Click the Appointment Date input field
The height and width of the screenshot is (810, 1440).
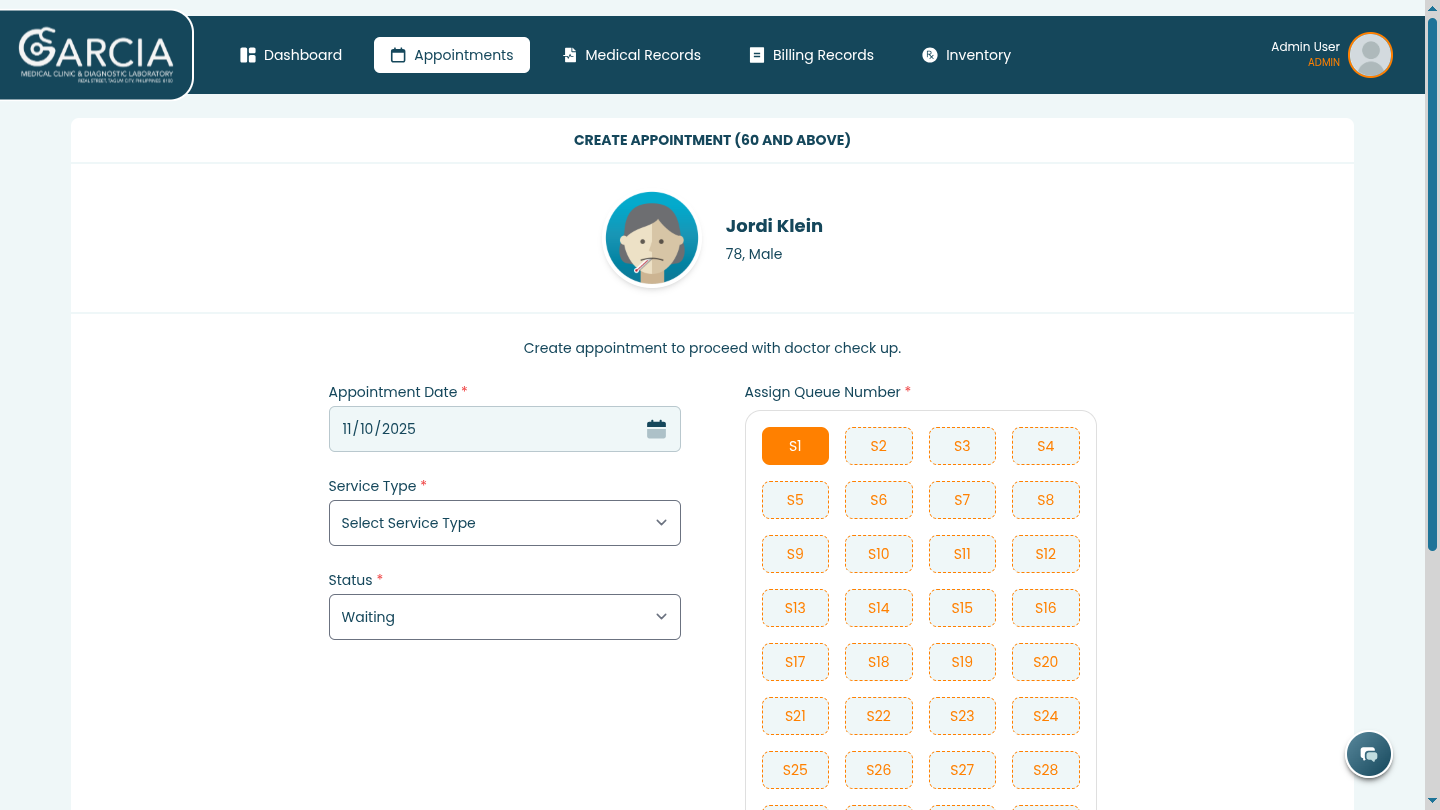click(x=485, y=429)
